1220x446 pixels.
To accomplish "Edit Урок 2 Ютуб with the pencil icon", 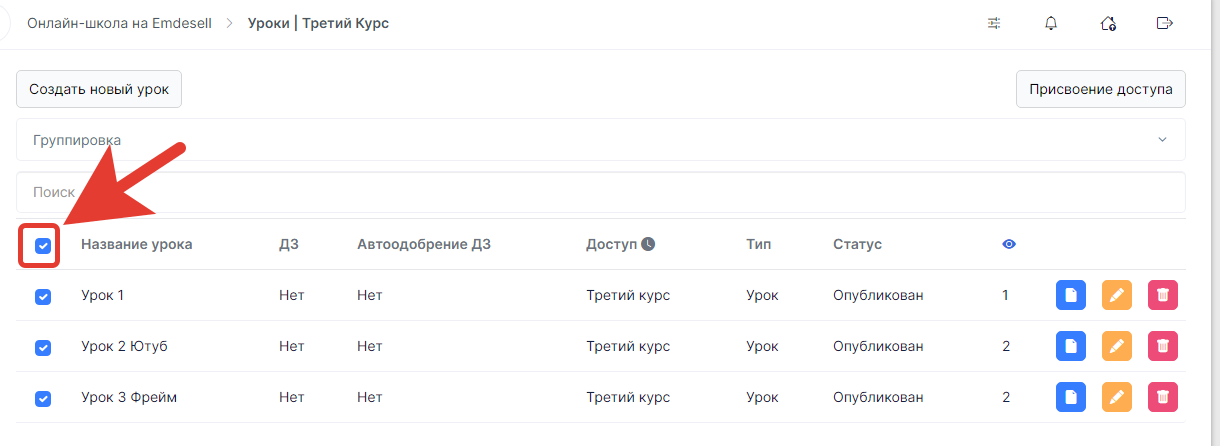I will [1117, 346].
